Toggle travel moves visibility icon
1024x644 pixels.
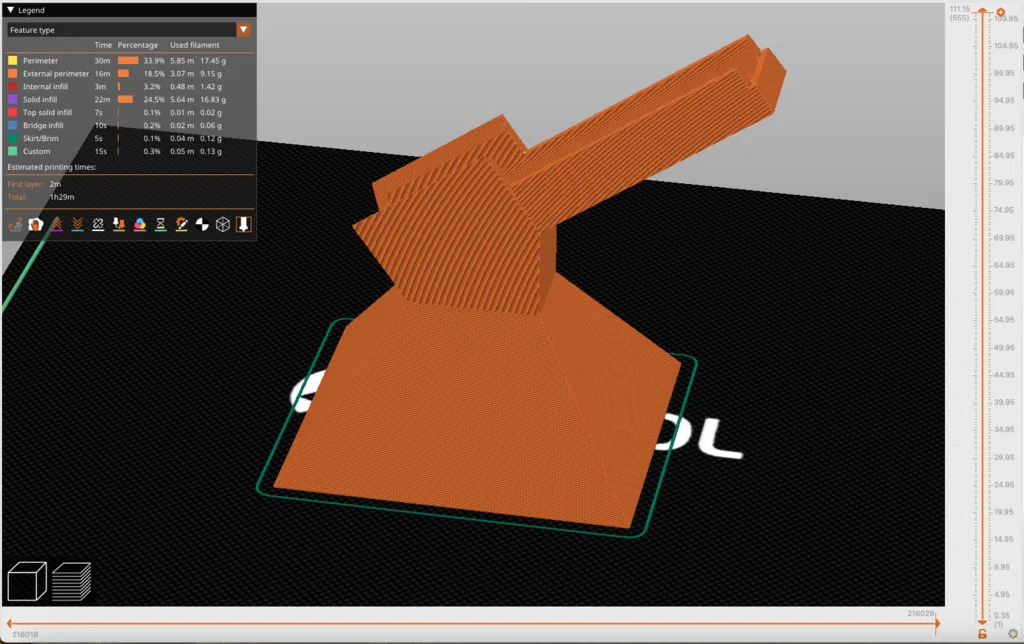(x=15, y=225)
